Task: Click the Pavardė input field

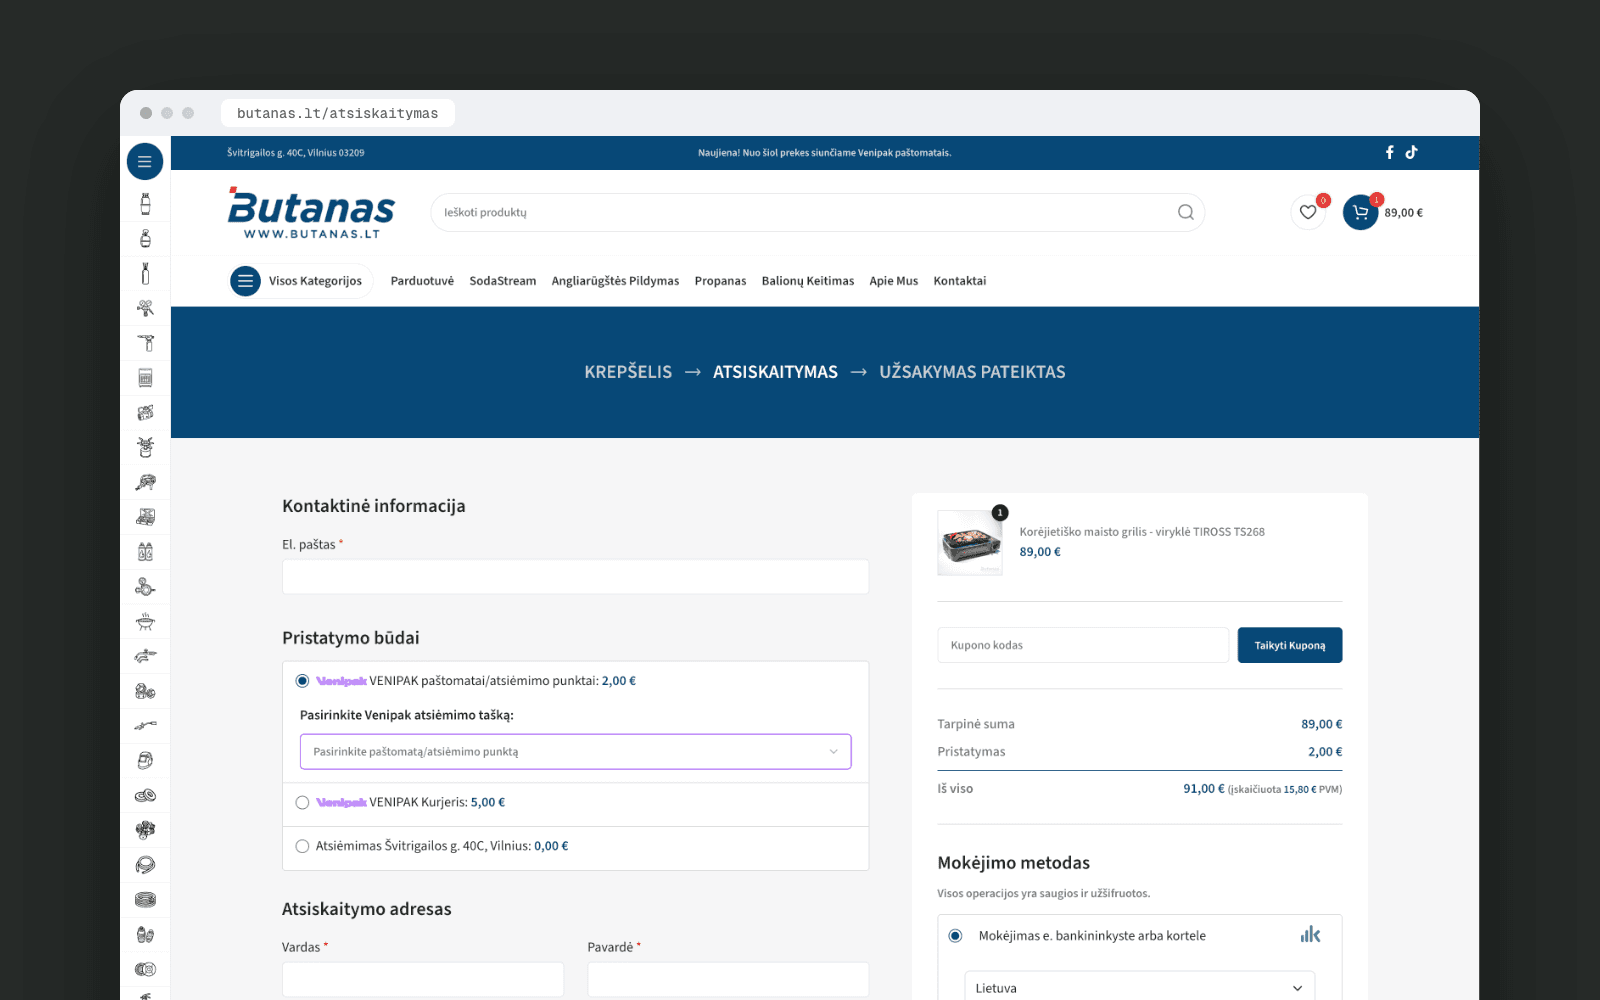Action: (x=728, y=979)
